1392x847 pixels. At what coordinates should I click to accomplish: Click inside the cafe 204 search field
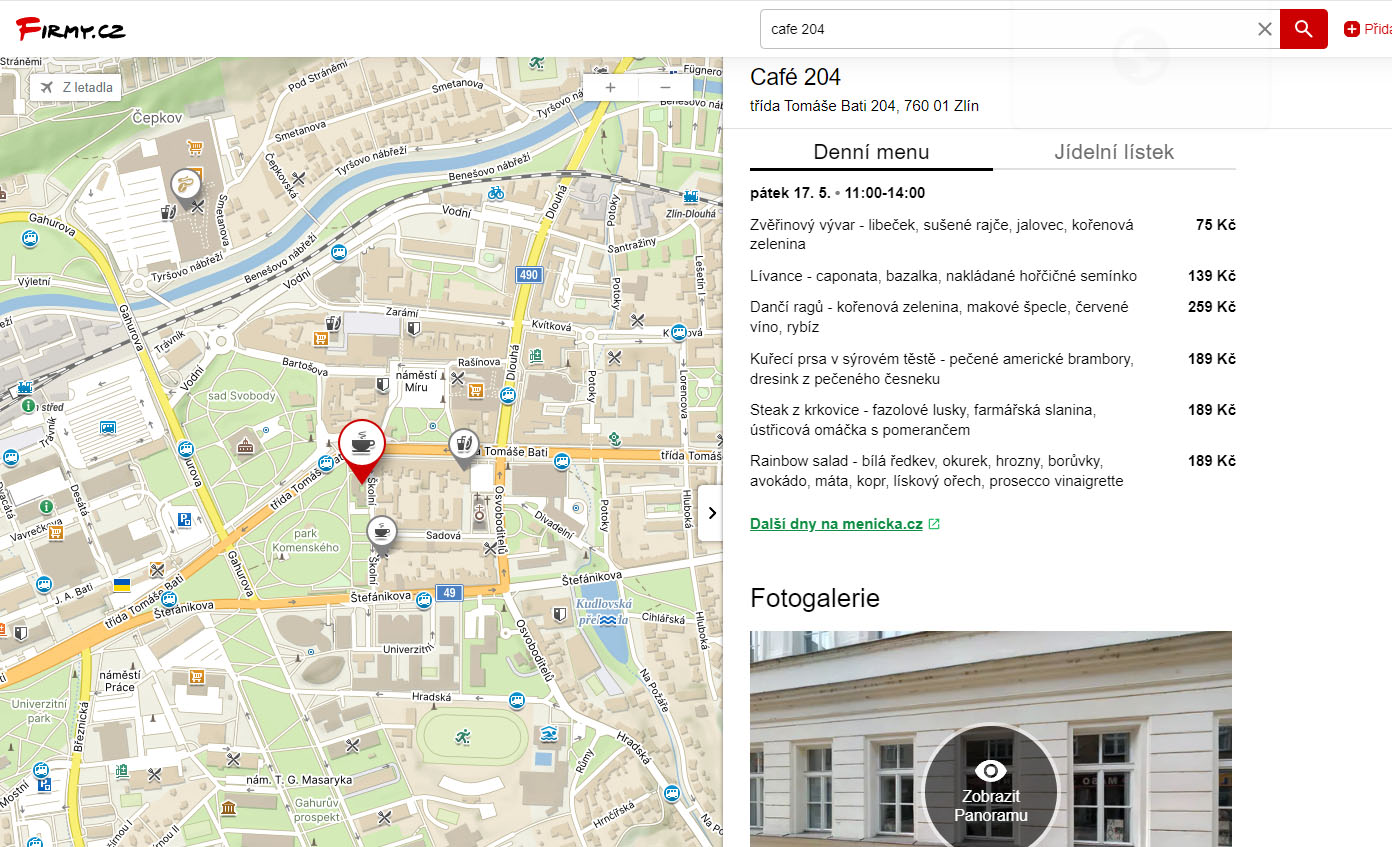(x=1000, y=29)
